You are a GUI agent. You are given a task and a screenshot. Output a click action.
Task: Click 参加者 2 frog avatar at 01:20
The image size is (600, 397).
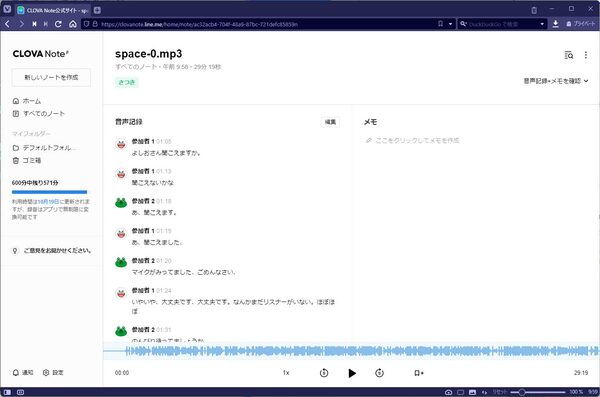[121, 263]
